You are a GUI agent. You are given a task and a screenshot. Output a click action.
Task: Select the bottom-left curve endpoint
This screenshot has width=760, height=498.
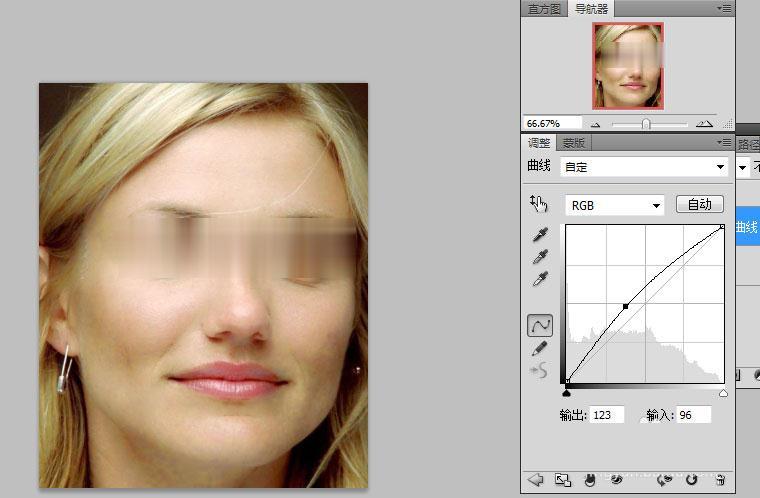(x=568, y=381)
